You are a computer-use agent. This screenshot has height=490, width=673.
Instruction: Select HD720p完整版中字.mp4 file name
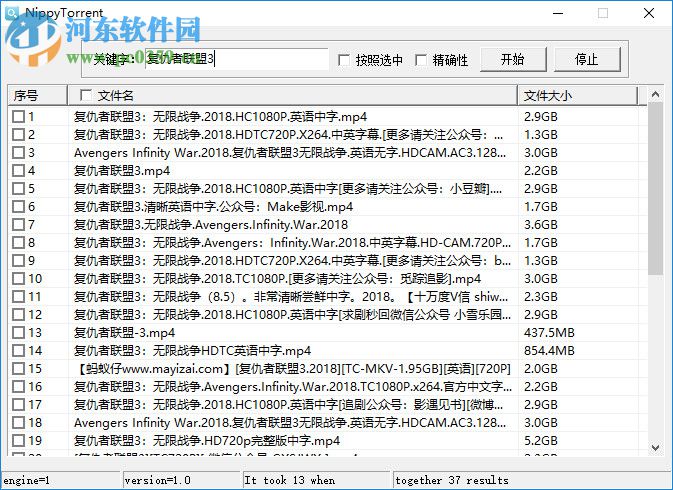pyautogui.click(x=207, y=441)
